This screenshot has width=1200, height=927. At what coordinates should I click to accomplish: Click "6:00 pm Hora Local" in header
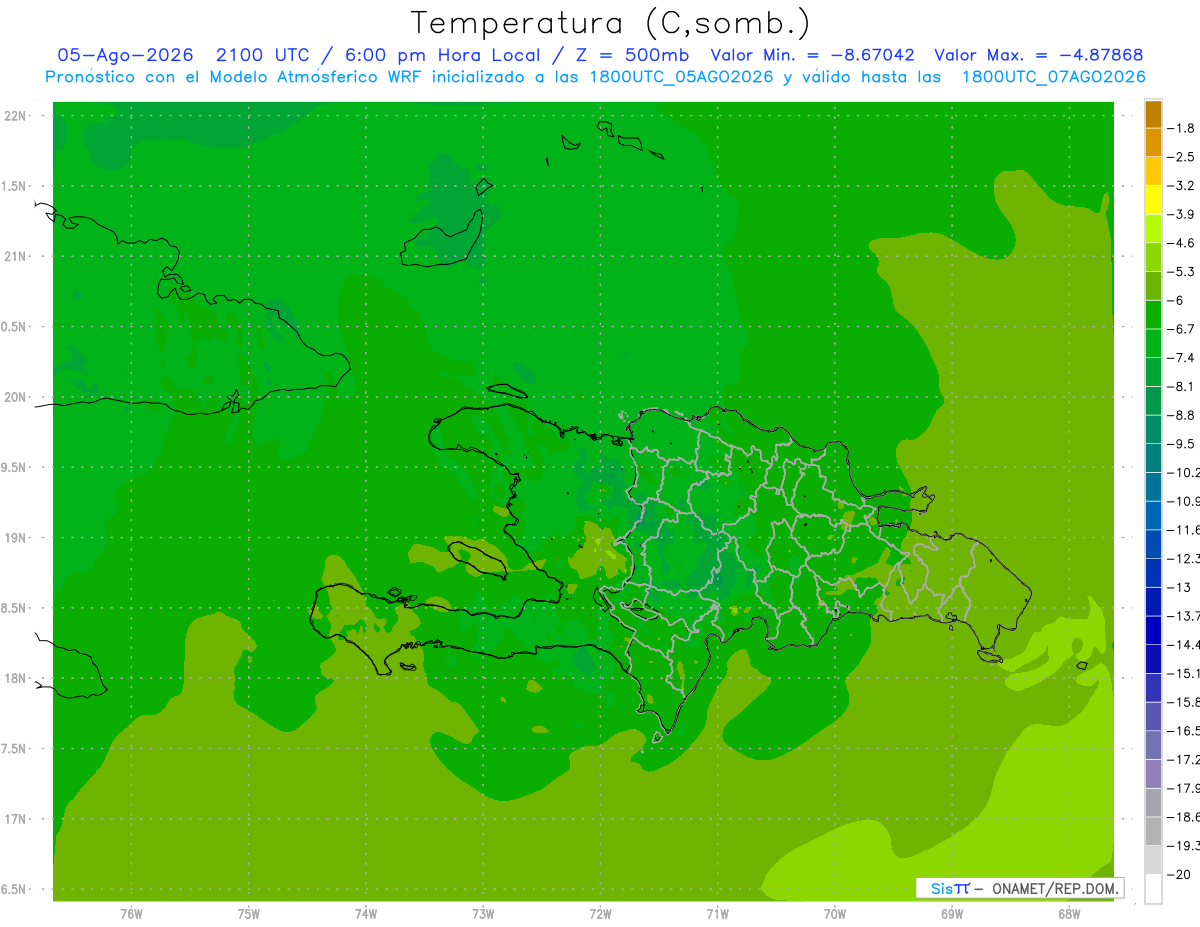(443, 55)
